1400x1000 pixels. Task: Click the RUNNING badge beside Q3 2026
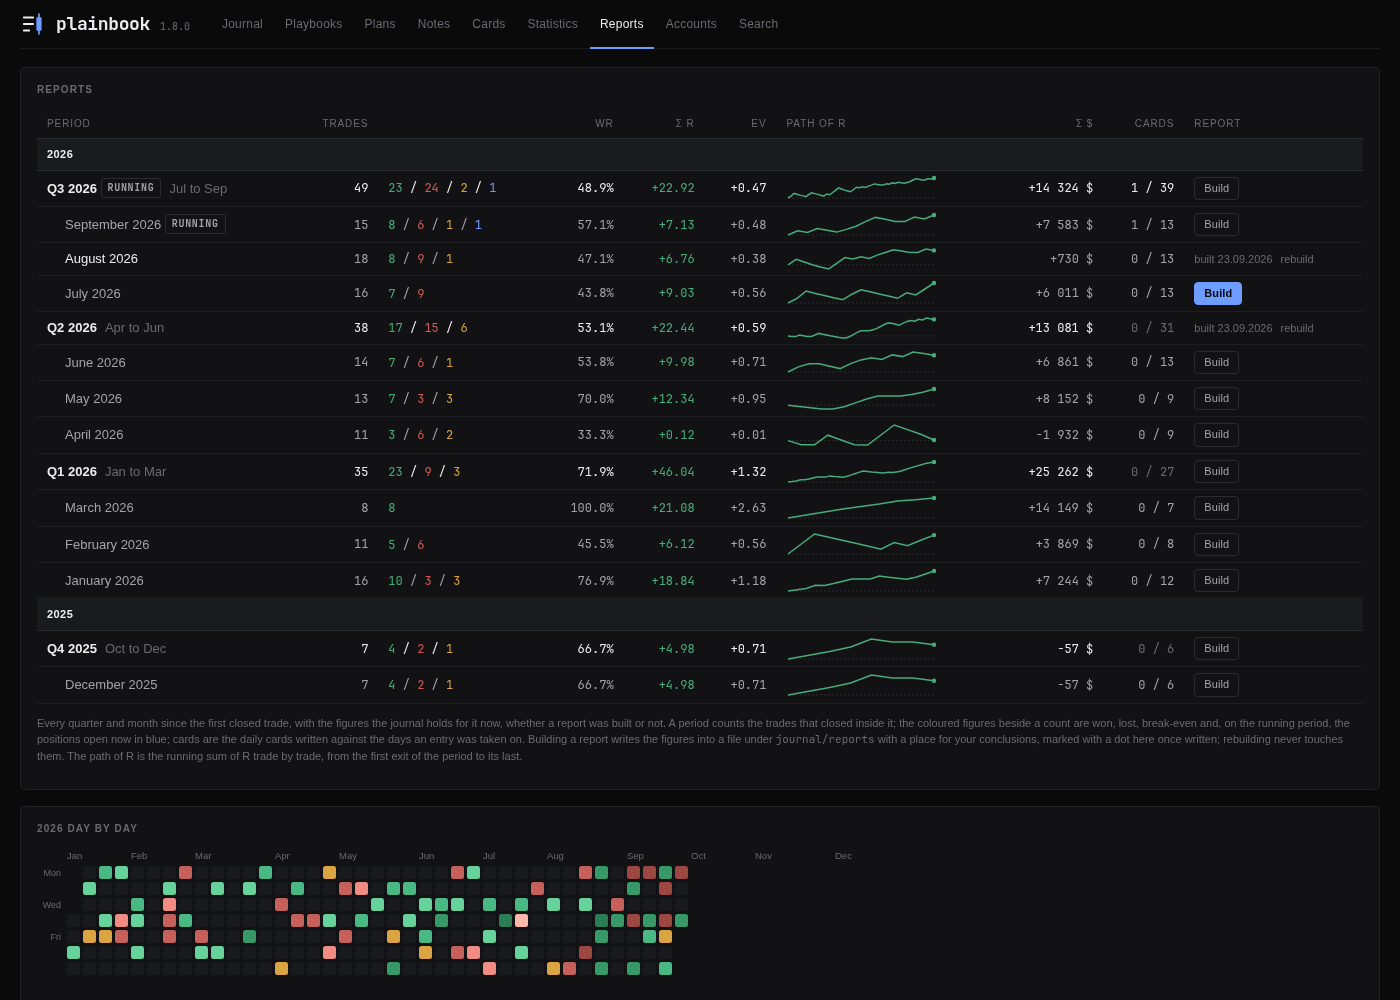131,188
